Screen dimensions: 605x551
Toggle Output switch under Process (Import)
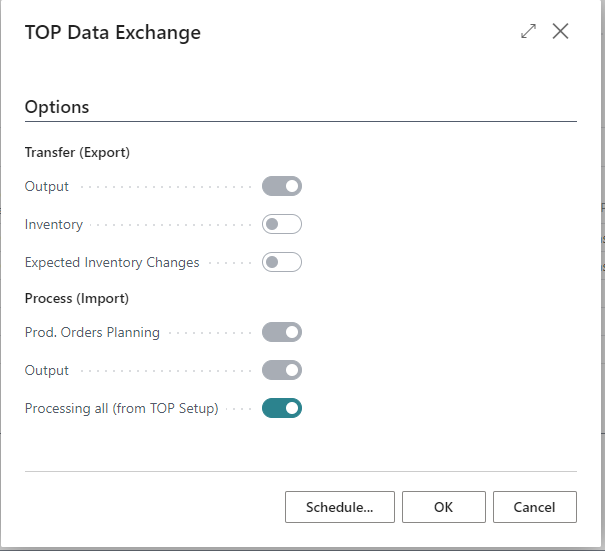coord(281,370)
